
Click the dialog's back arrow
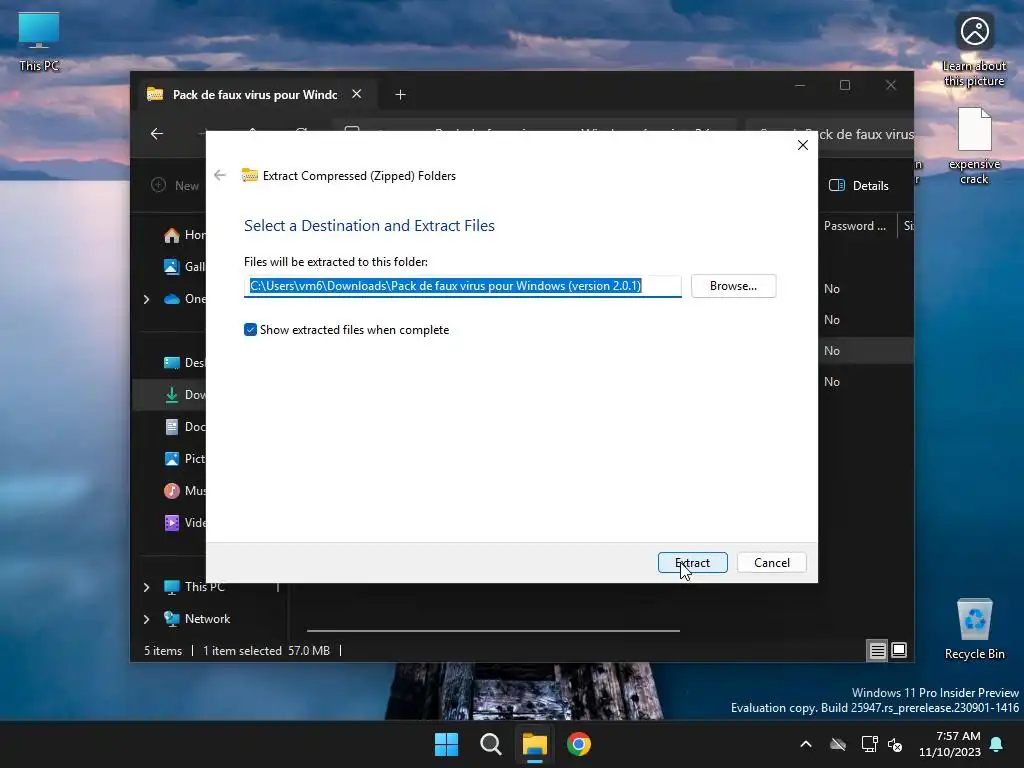pos(220,175)
